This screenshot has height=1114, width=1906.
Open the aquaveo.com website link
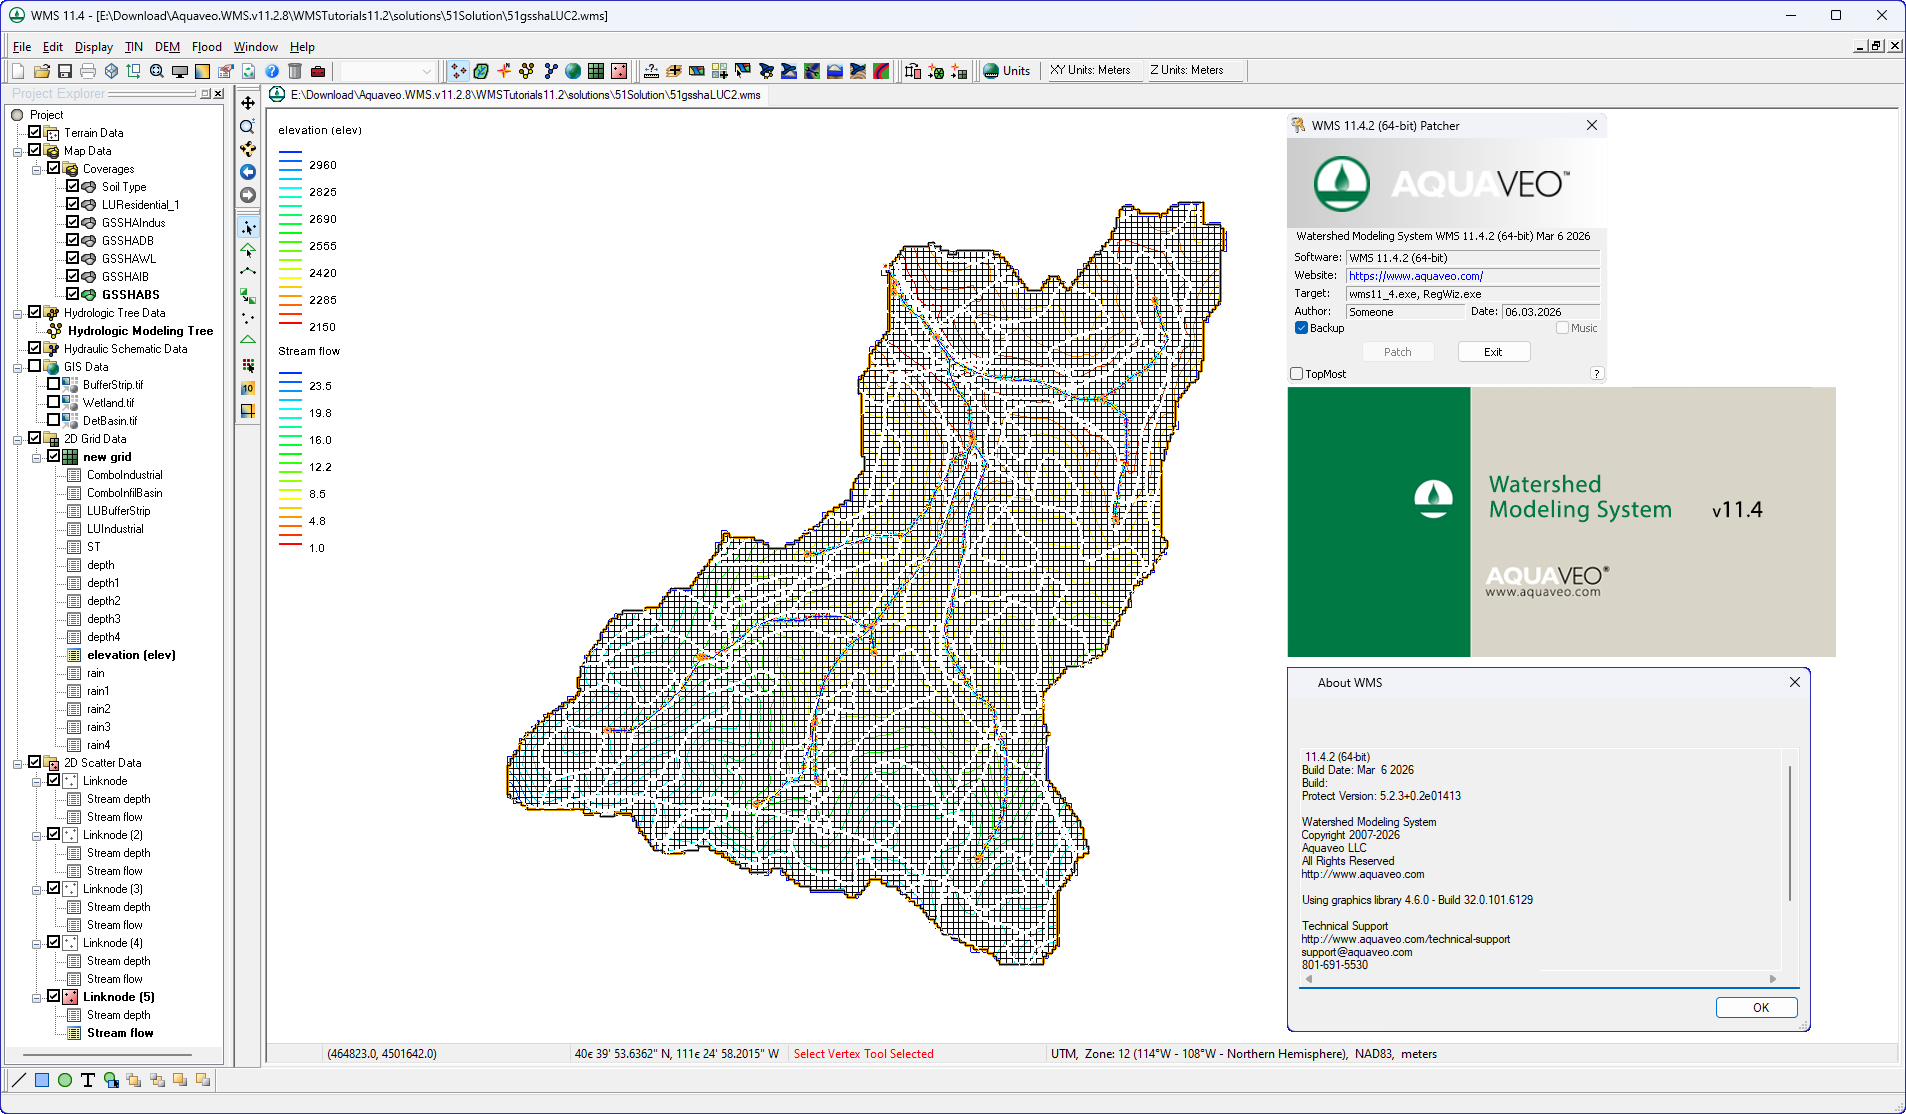click(x=1416, y=276)
